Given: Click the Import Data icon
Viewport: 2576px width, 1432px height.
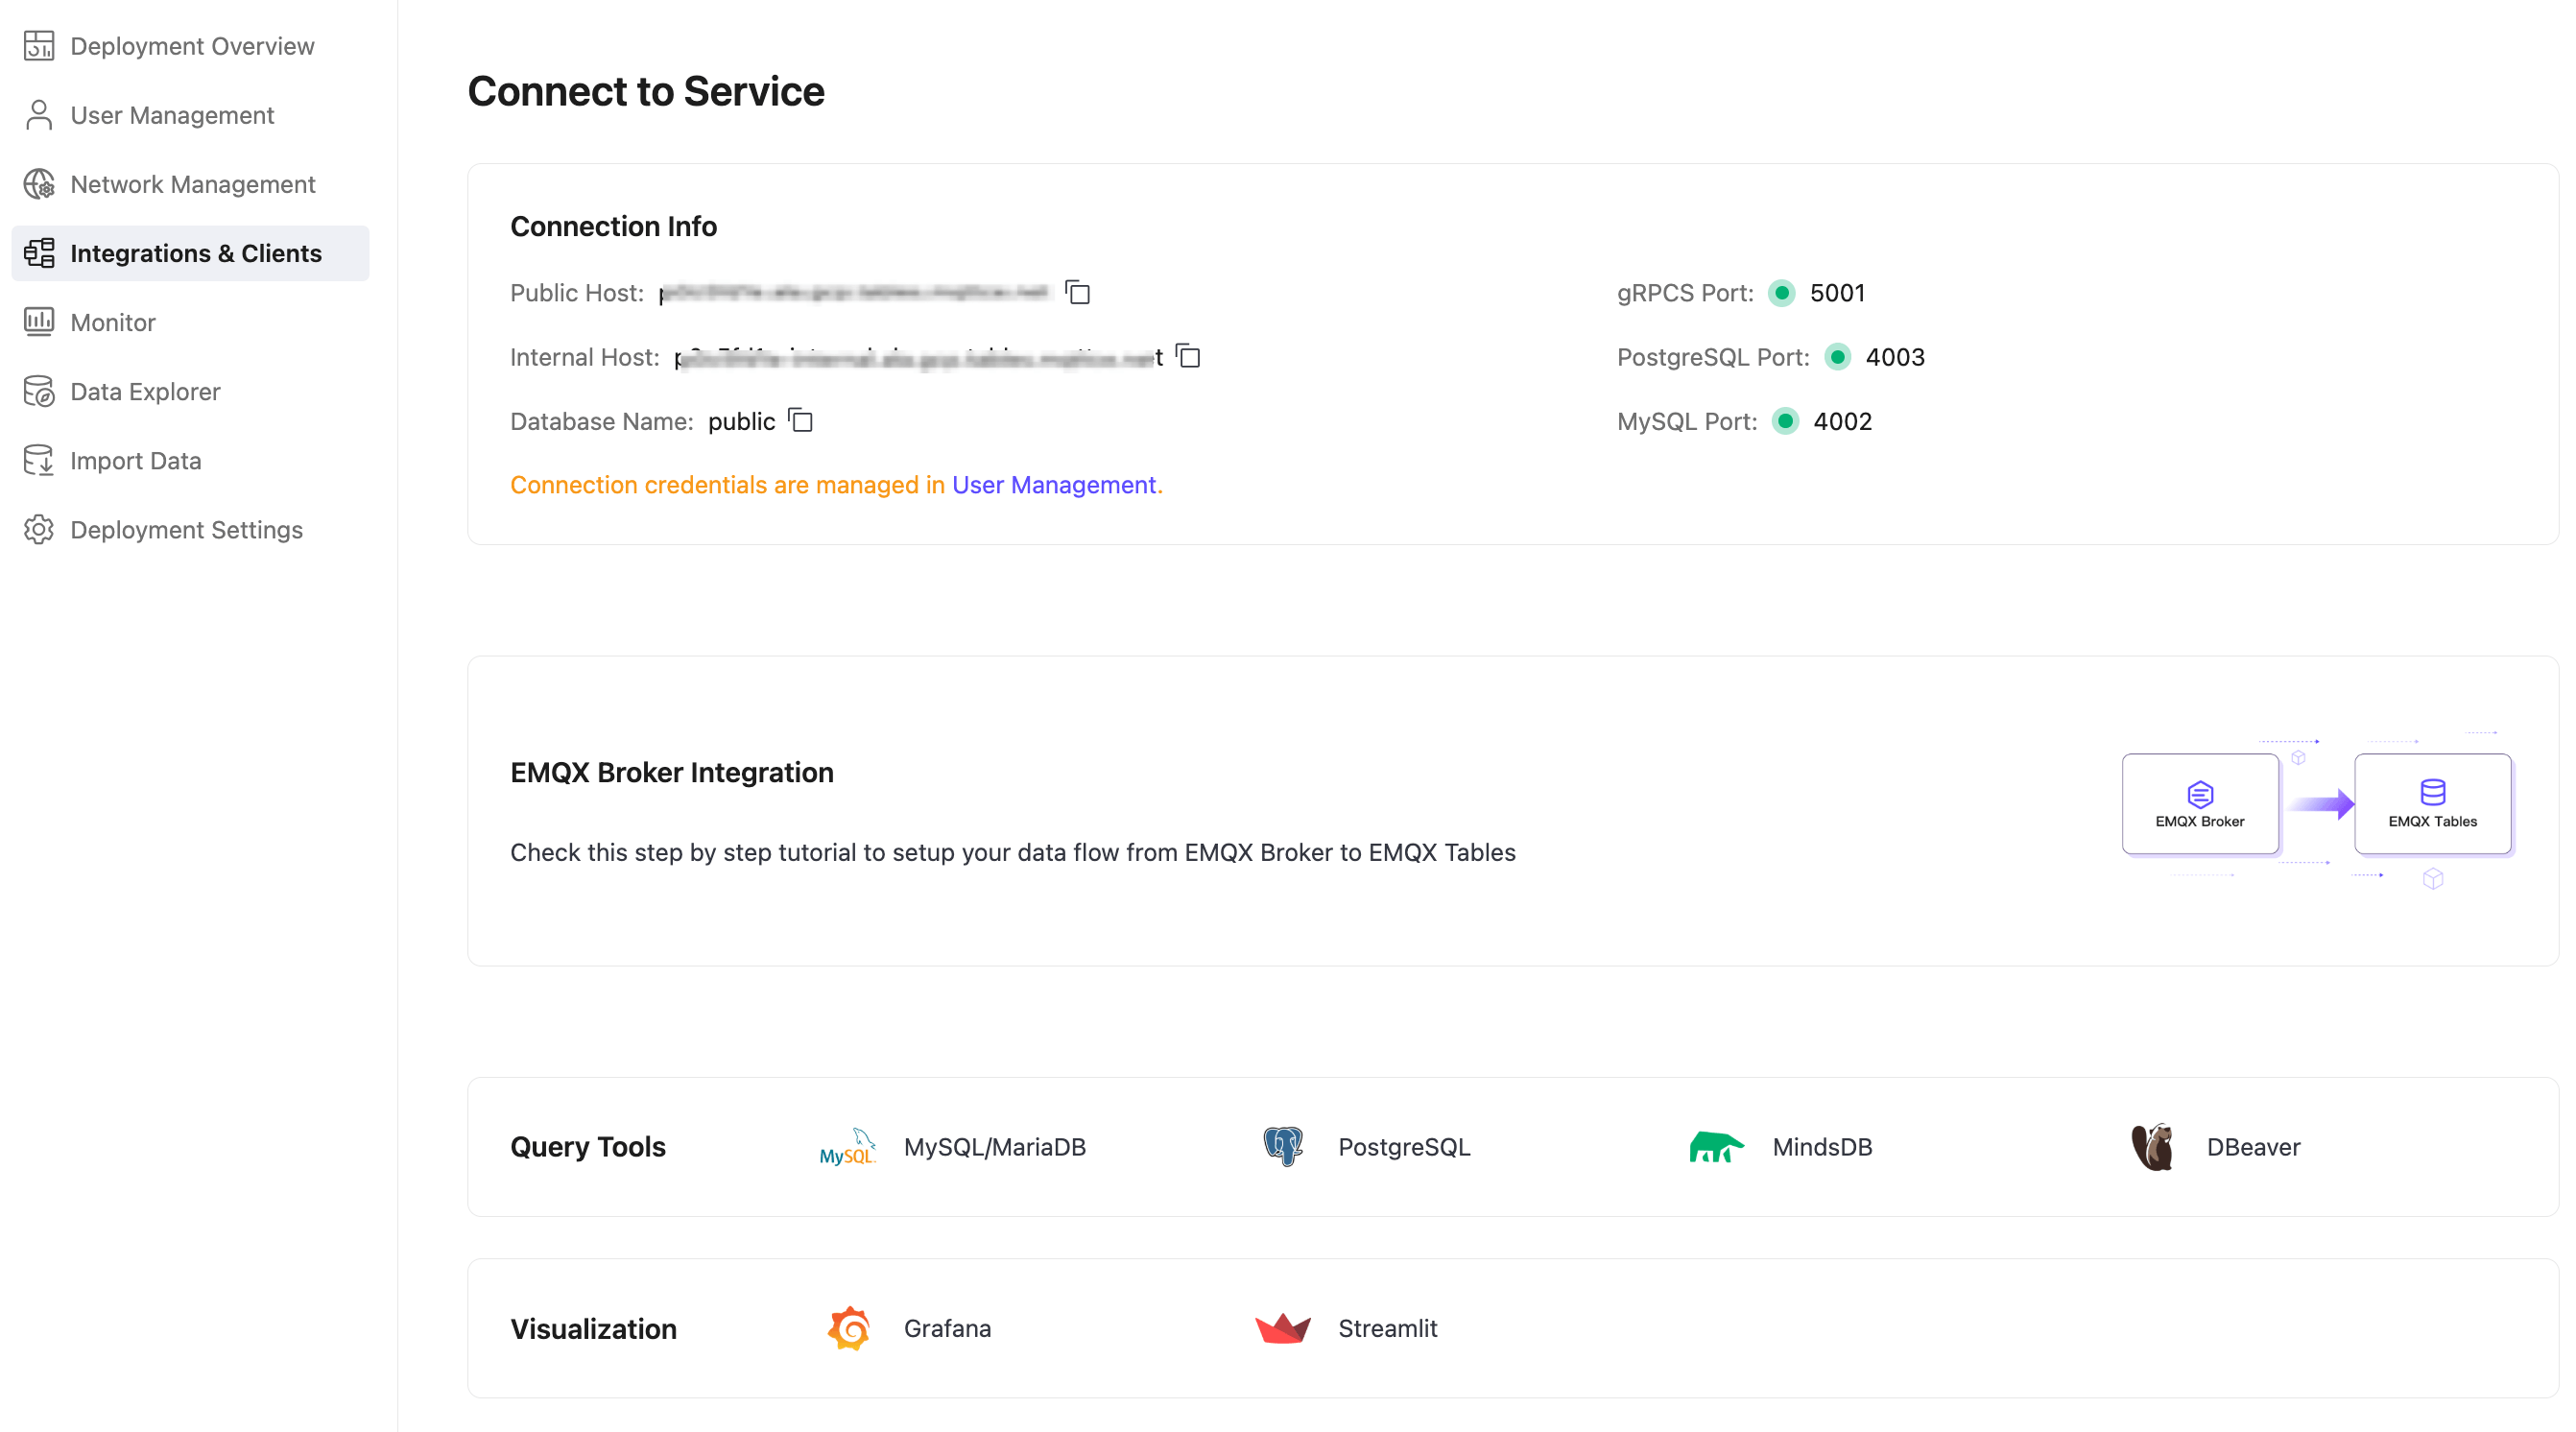Looking at the screenshot, I should [39, 460].
